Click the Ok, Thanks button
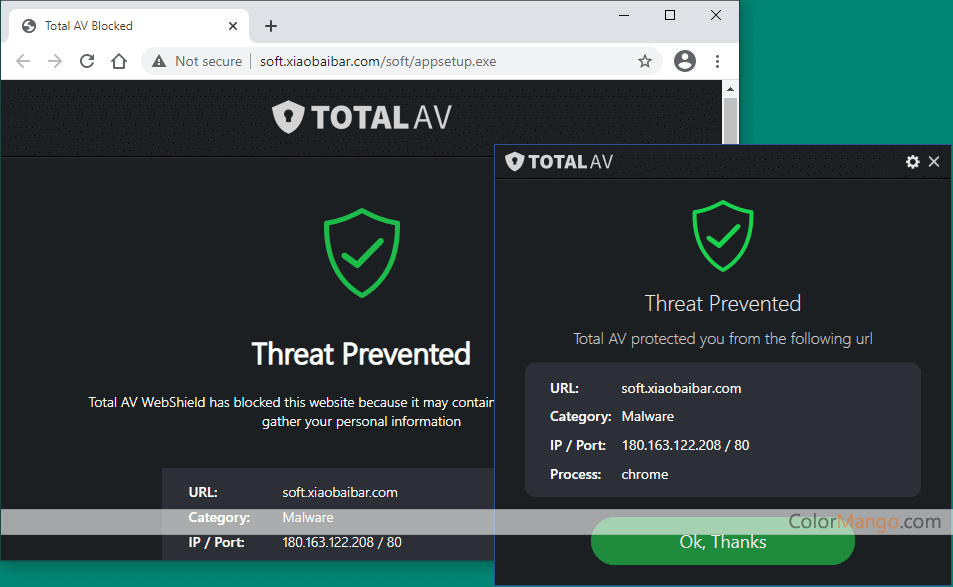Viewport: 953px width, 587px height. pos(722,542)
